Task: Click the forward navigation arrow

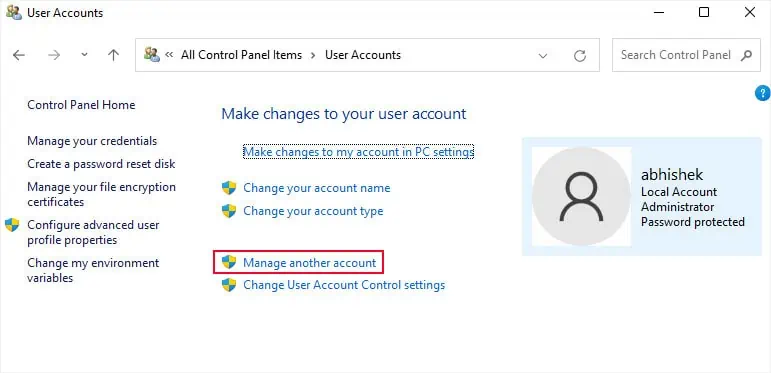Action: point(54,55)
